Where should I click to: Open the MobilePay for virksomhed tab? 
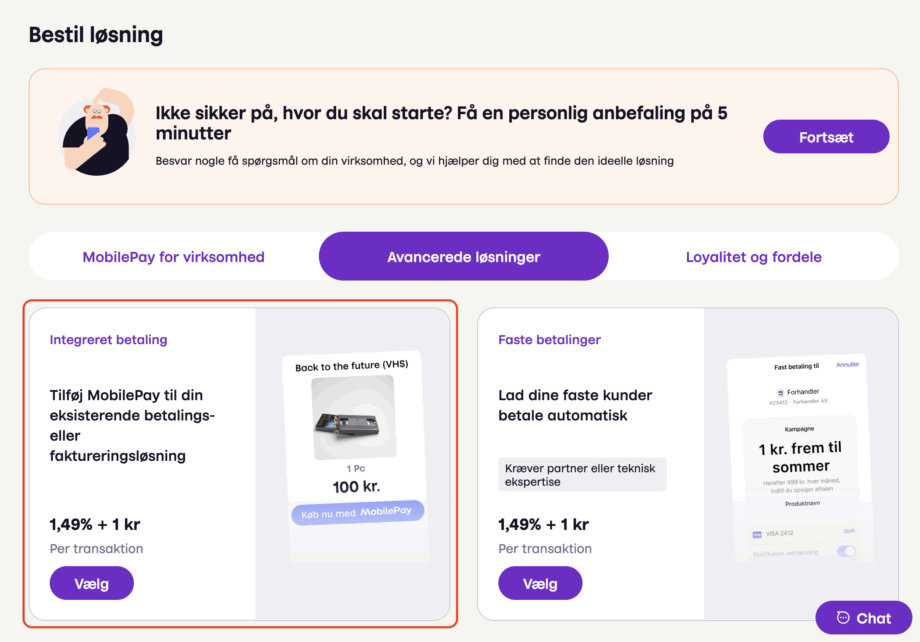pos(173,257)
